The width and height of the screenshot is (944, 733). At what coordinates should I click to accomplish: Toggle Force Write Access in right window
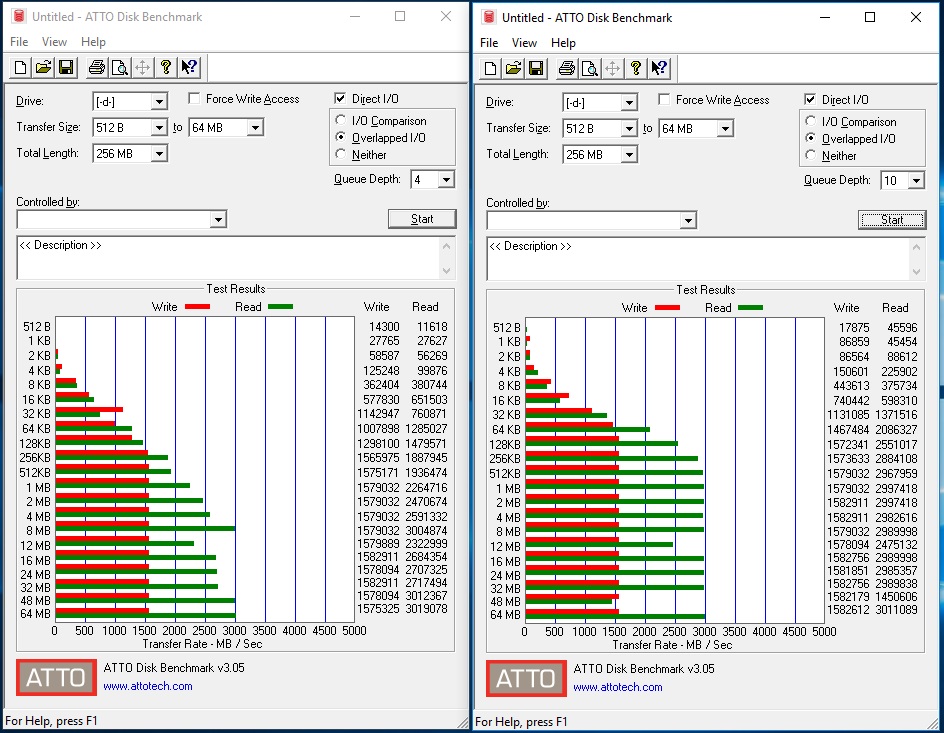664,99
